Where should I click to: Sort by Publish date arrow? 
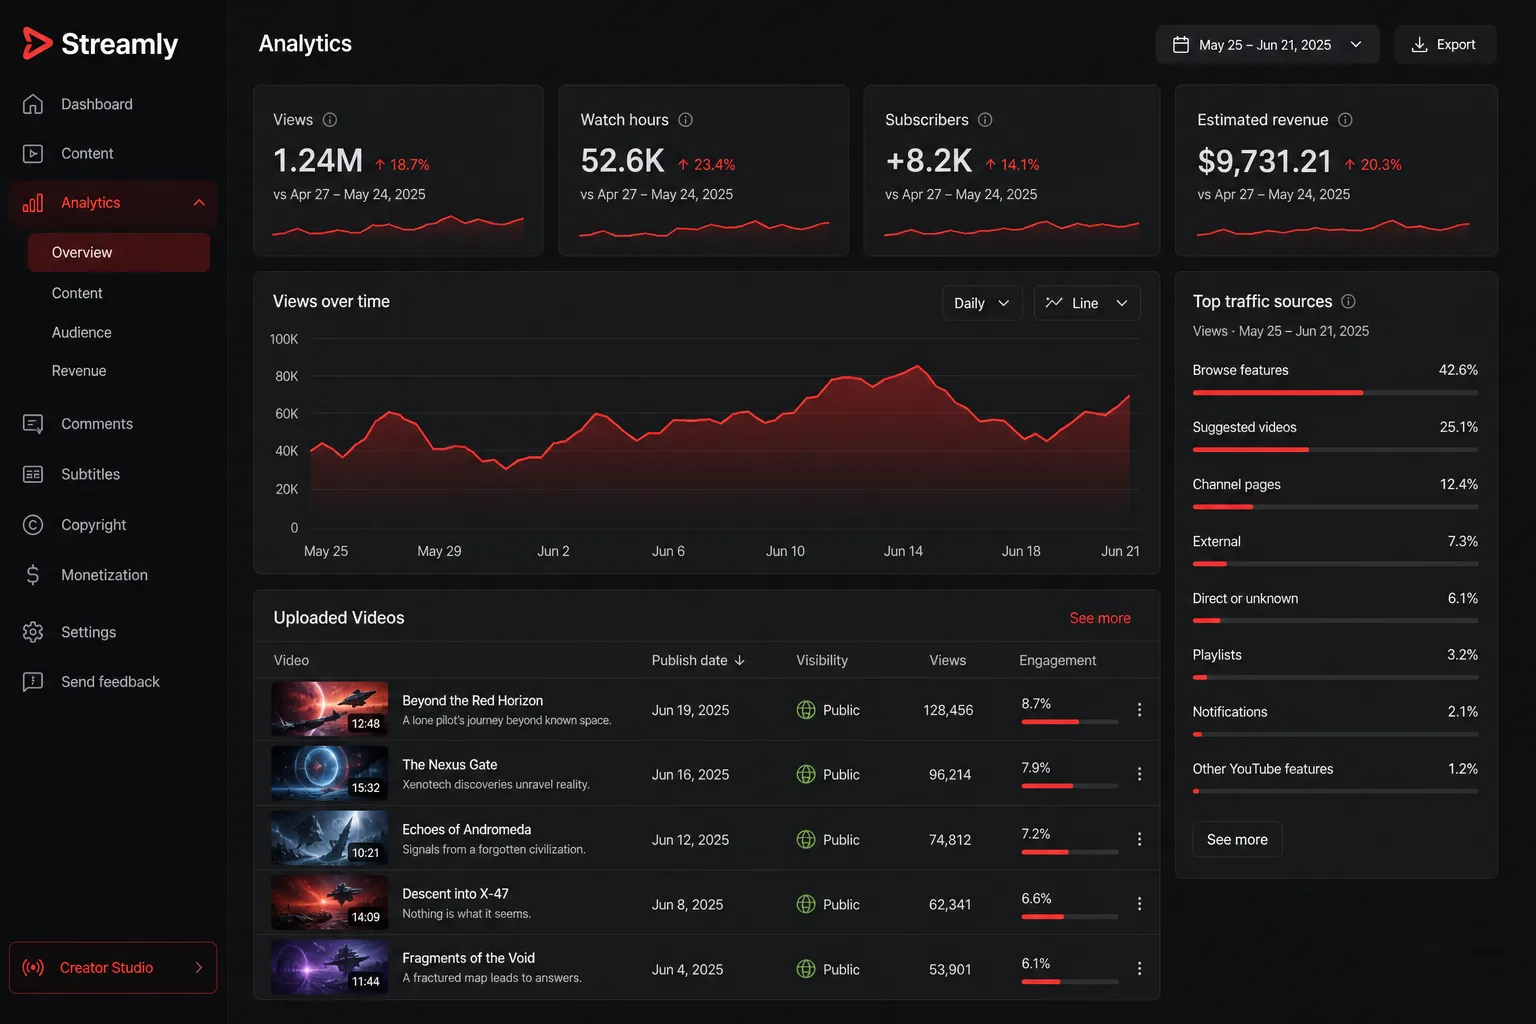740,660
